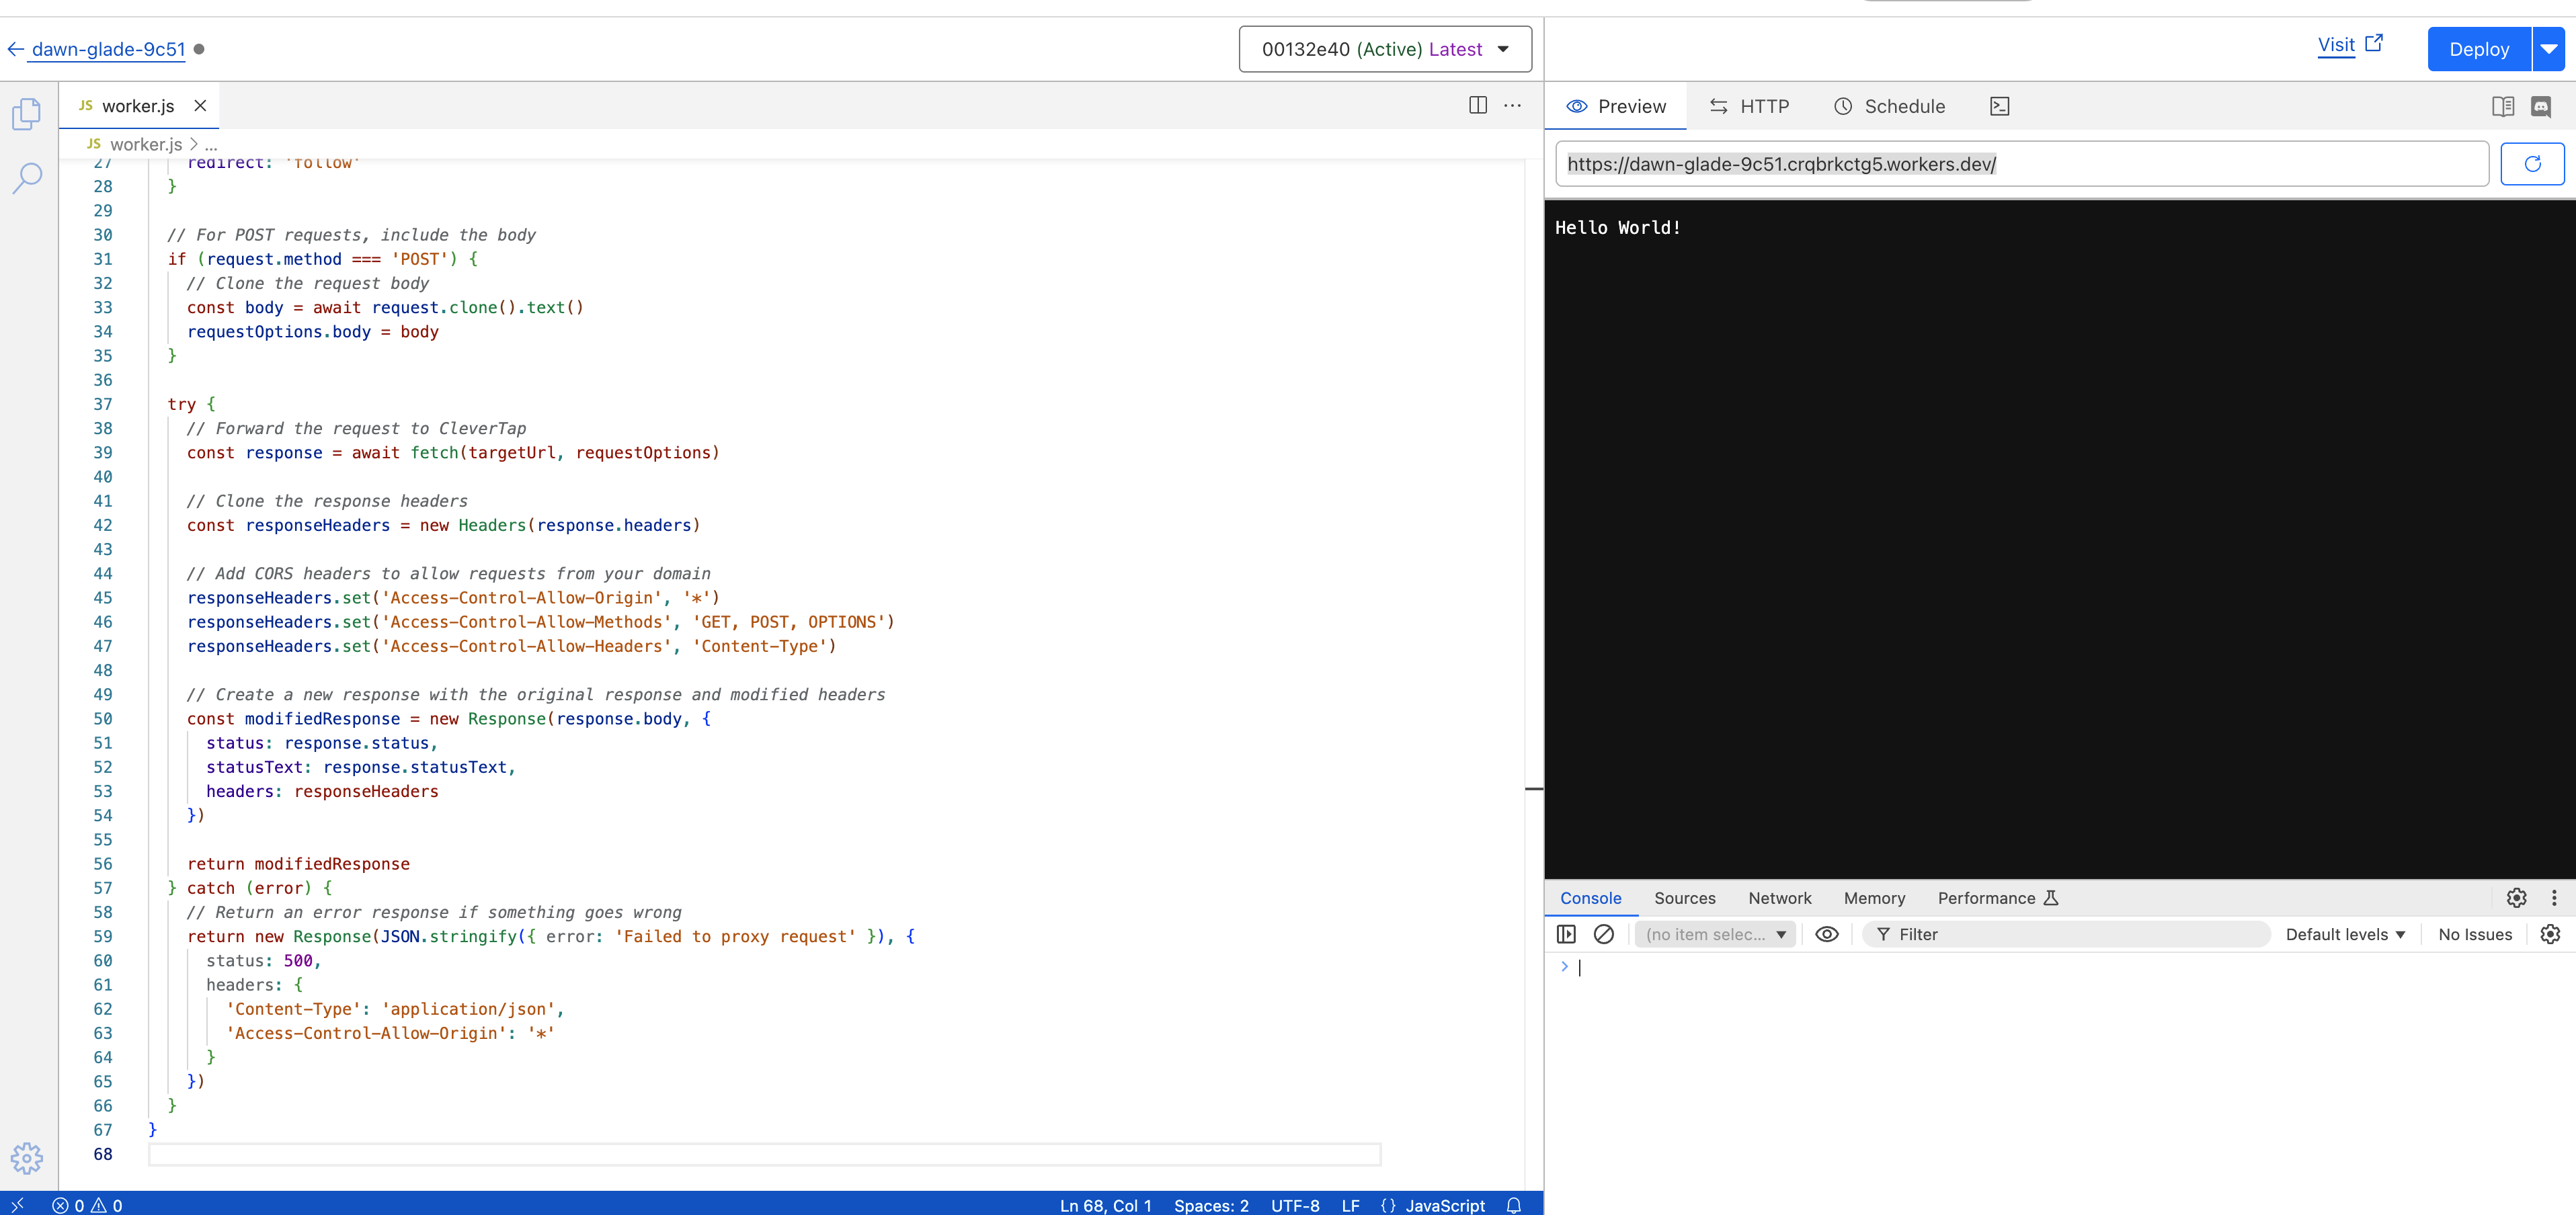Clear the console with the clear icon
2576x1215 pixels.
1603,934
